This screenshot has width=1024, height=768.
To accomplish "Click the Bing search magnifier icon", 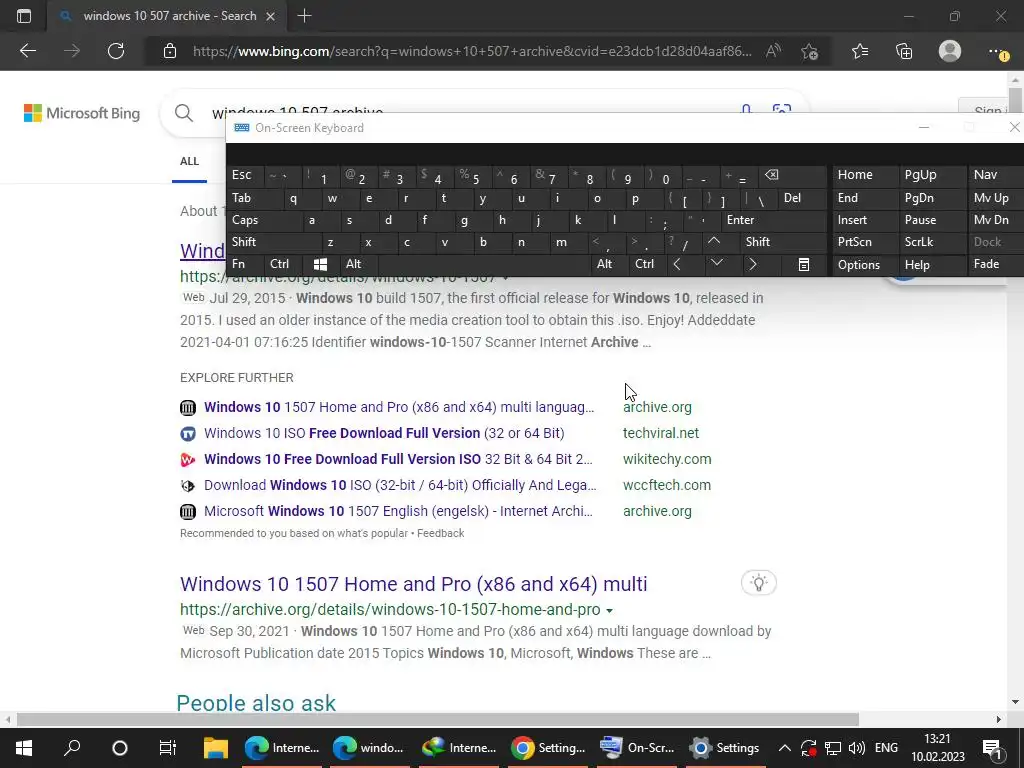I will (x=184, y=113).
